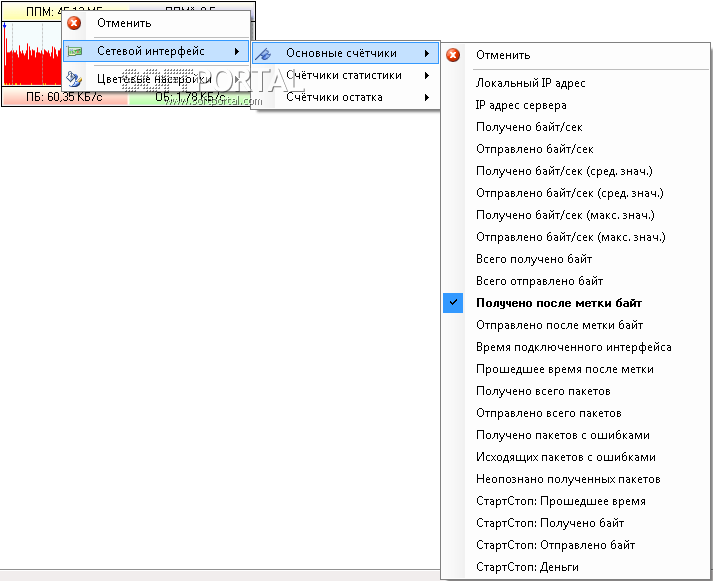
Task: Expand the Счётчики статистики submenu arrow
Action: [x=427, y=75]
